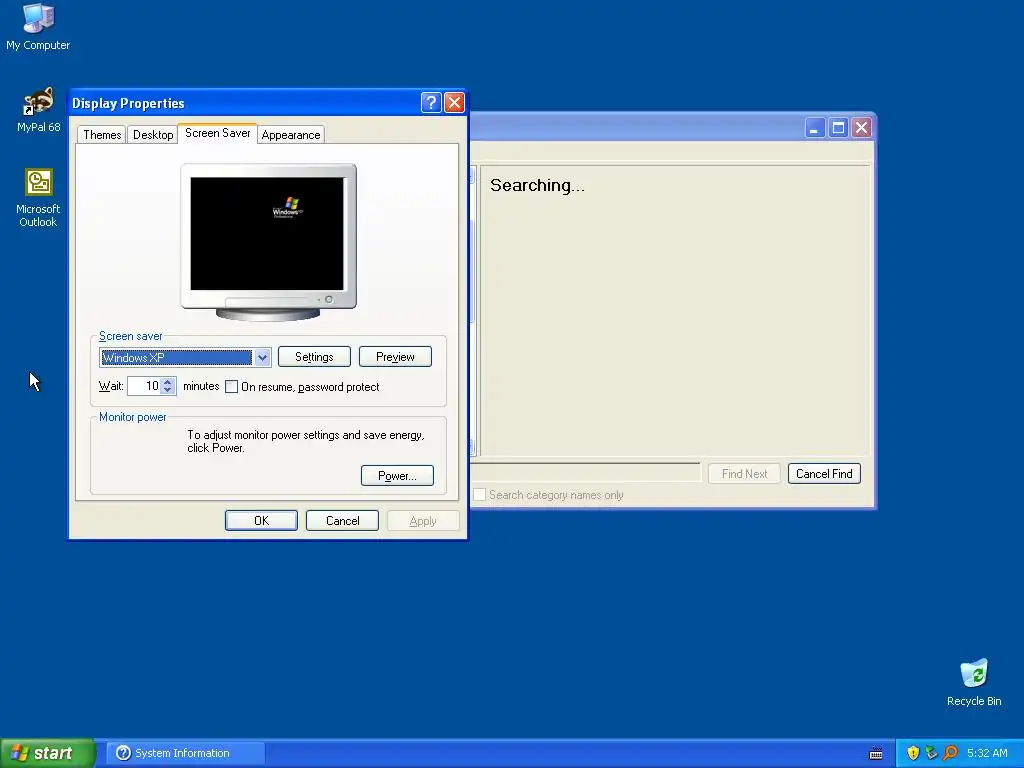The image size is (1024, 768).
Task: Select the Recycle Bin desktop icon
Action: point(974,682)
